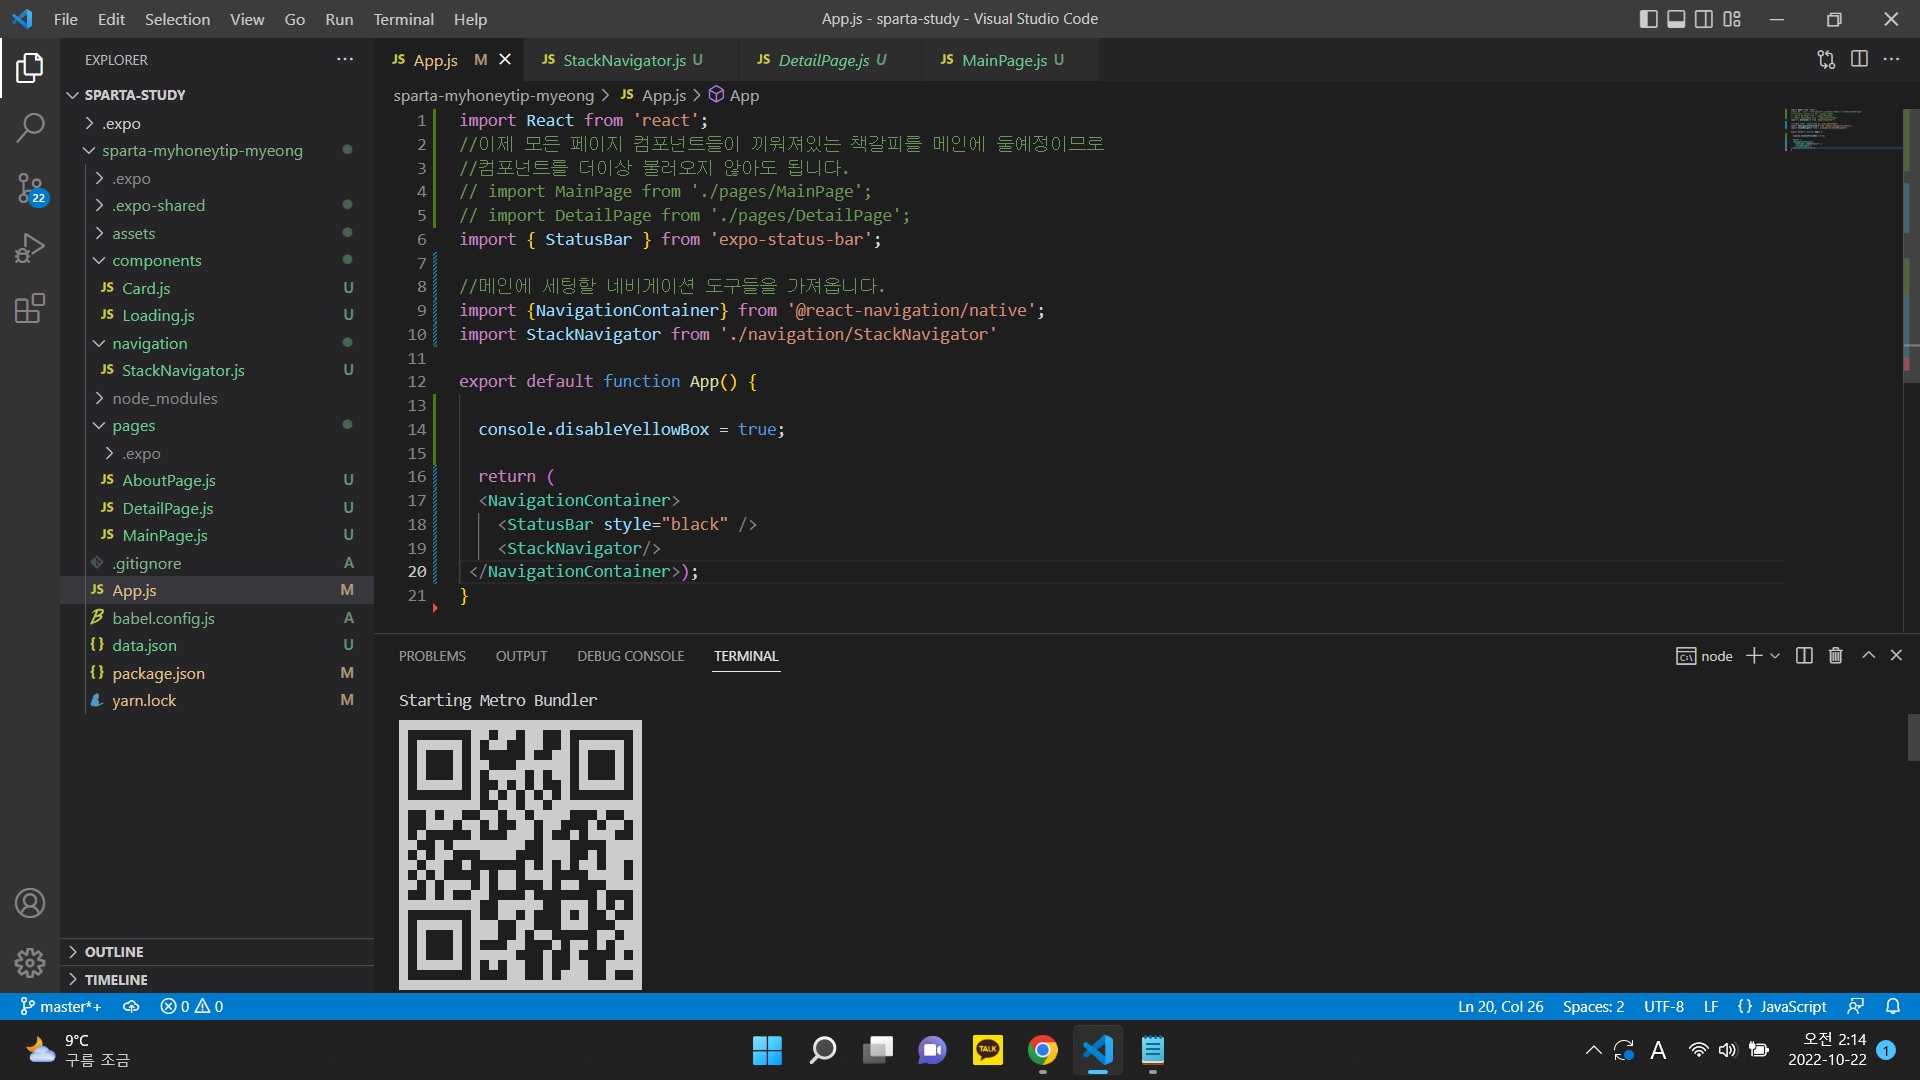Open Source Control view with 22 changes
Viewport: 1920px width, 1080px height.
30,187
